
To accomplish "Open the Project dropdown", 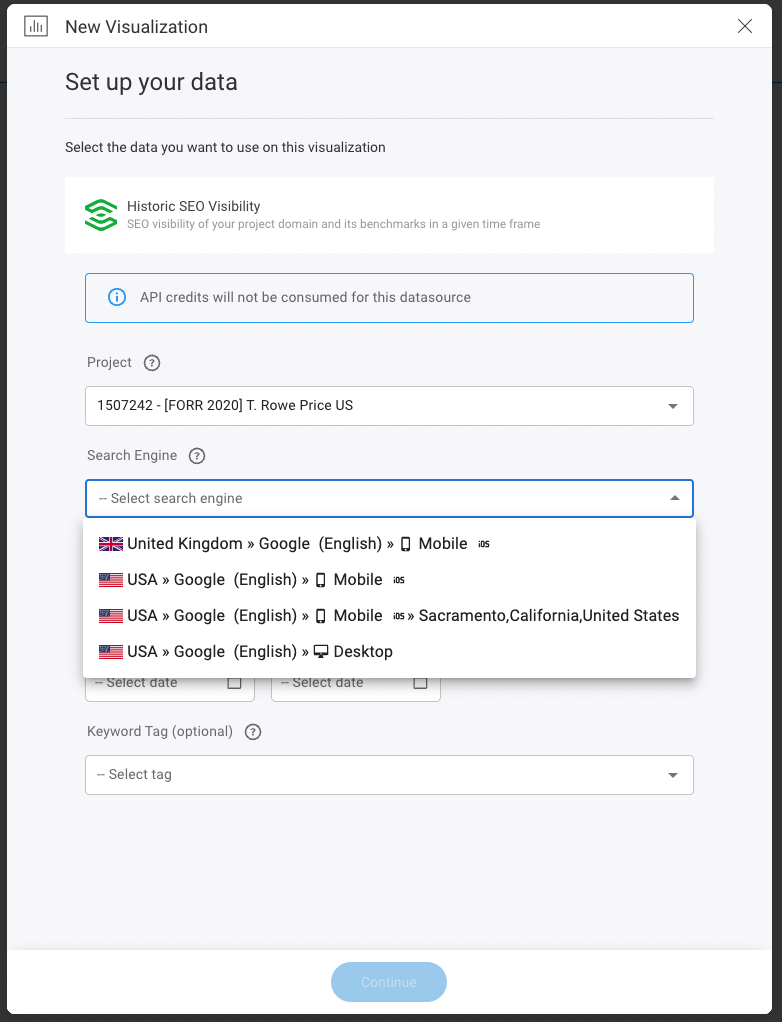I will point(389,406).
